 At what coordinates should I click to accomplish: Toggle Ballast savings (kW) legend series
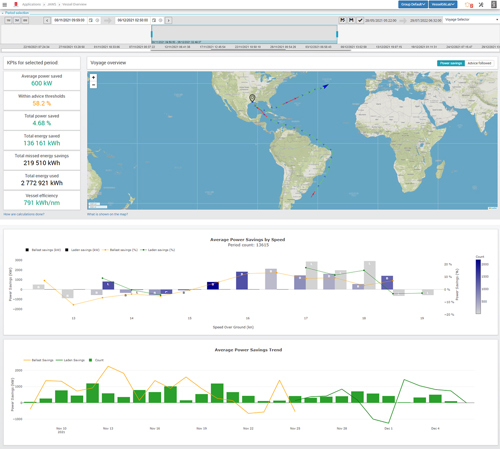(43, 250)
